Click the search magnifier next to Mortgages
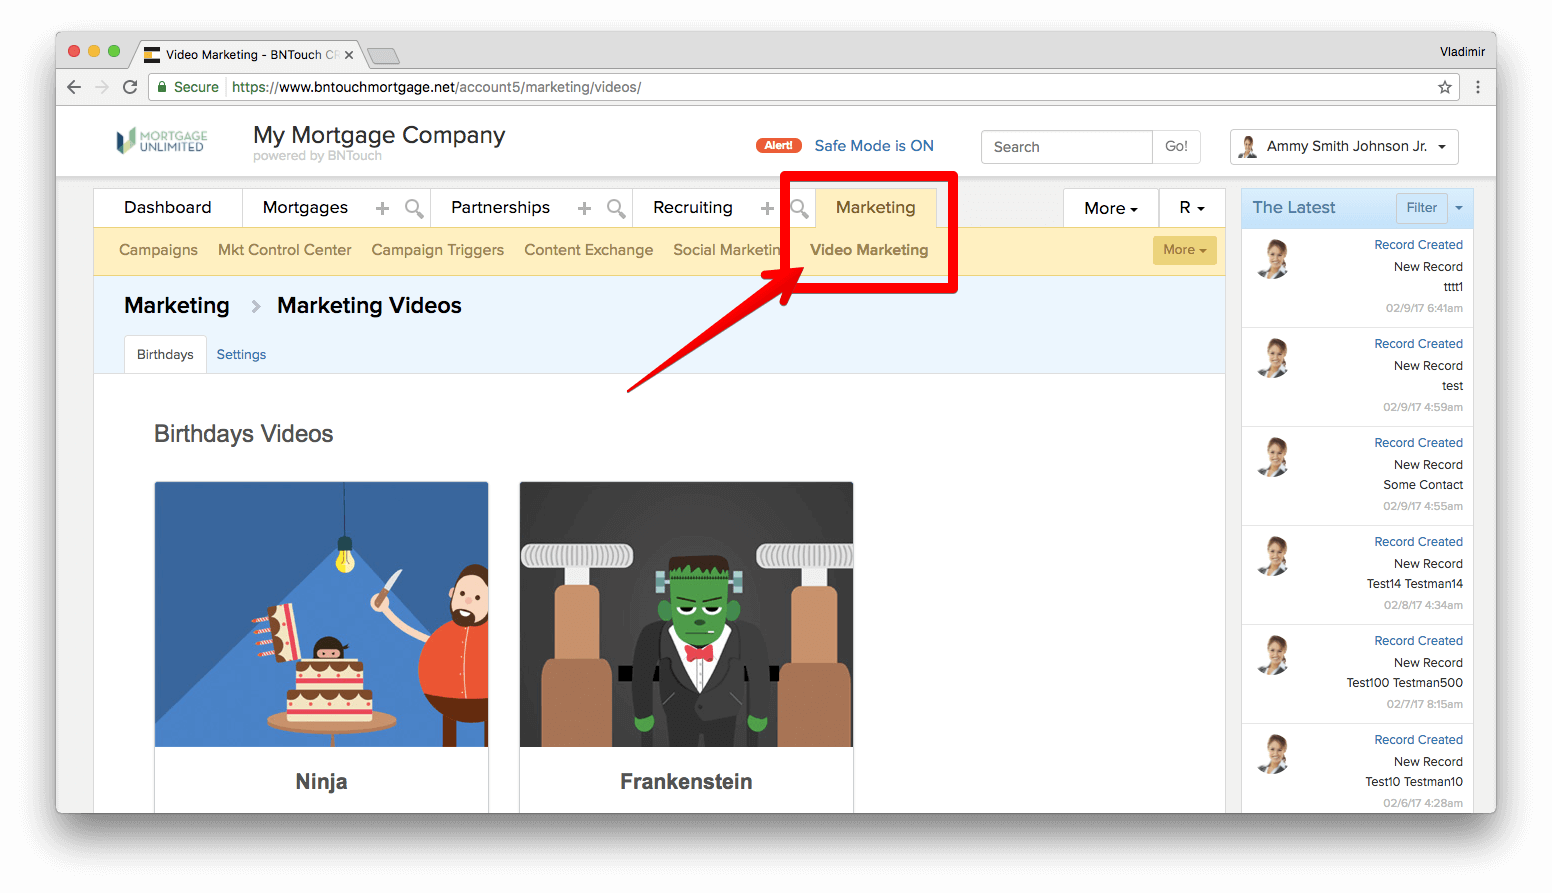 pyautogui.click(x=413, y=208)
